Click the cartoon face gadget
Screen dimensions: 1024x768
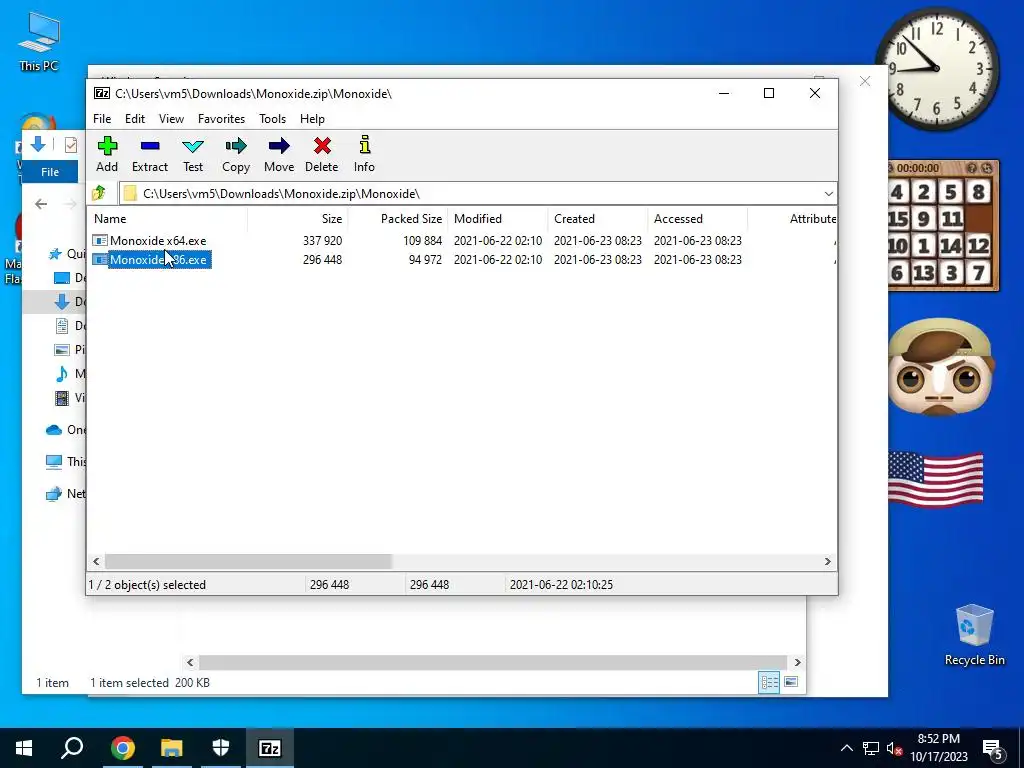[940, 367]
